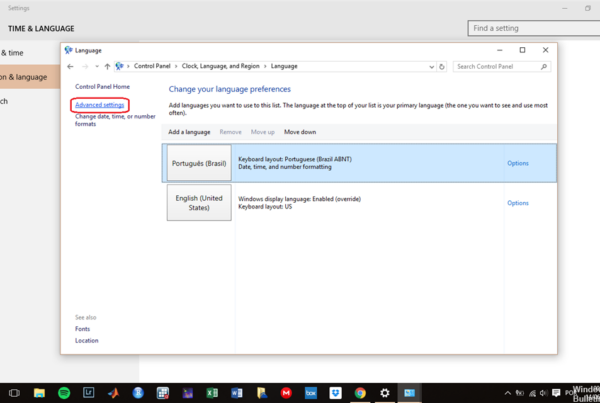This screenshot has width=600, height=403.
Task: Click the Language window title icon
Action: click(x=68, y=50)
